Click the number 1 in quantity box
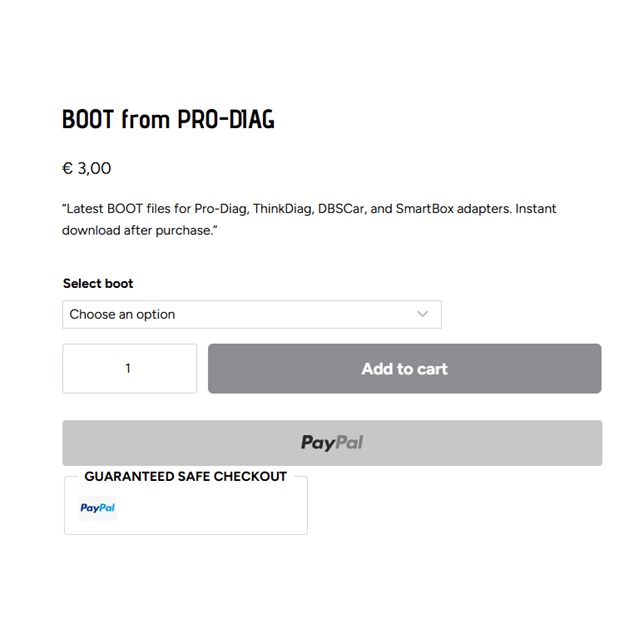Image resolution: width=624 pixels, height=624 pixels. pos(128,368)
